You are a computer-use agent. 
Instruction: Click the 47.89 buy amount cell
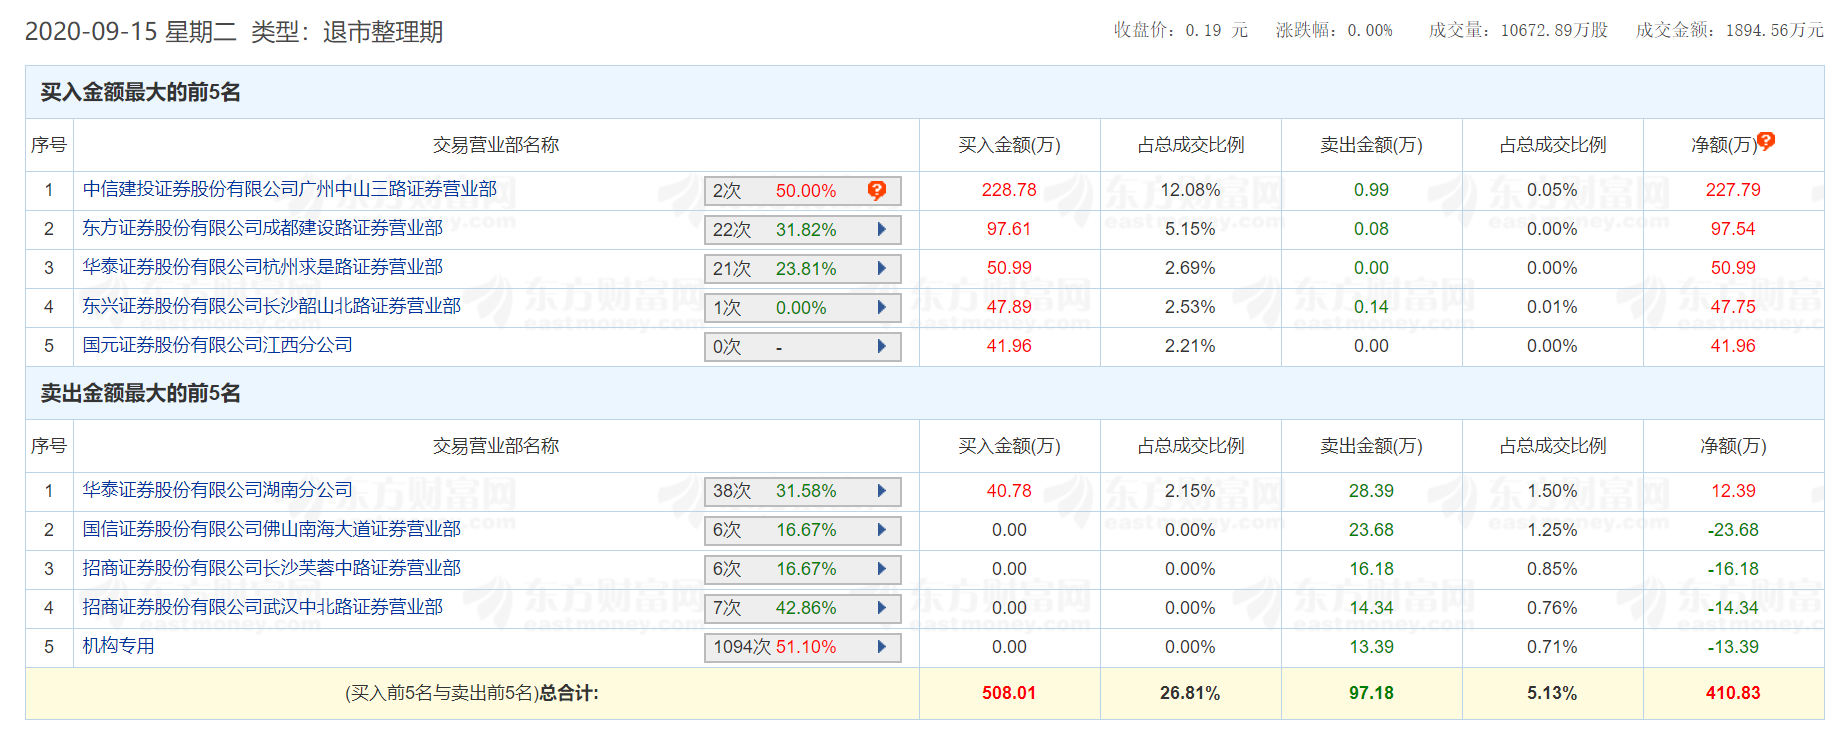coord(1009,307)
